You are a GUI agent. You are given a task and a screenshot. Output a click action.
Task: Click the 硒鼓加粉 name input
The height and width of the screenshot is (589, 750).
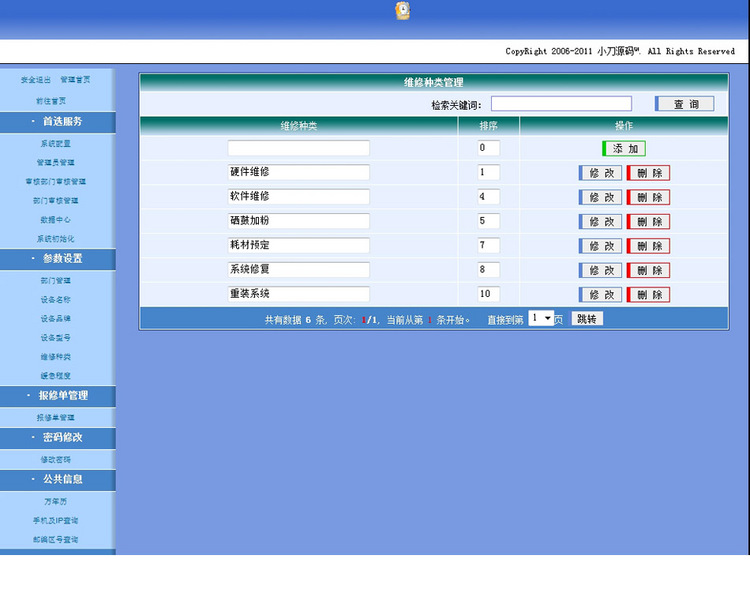[x=298, y=221]
